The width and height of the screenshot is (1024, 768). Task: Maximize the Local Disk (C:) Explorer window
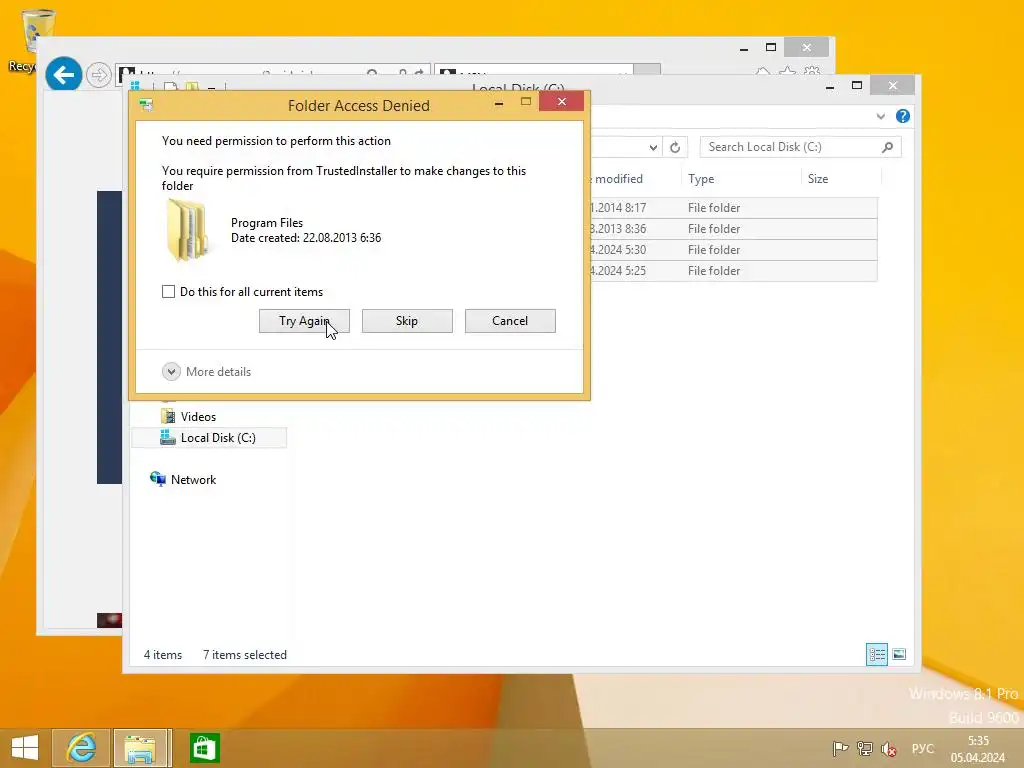pyautogui.click(x=857, y=86)
